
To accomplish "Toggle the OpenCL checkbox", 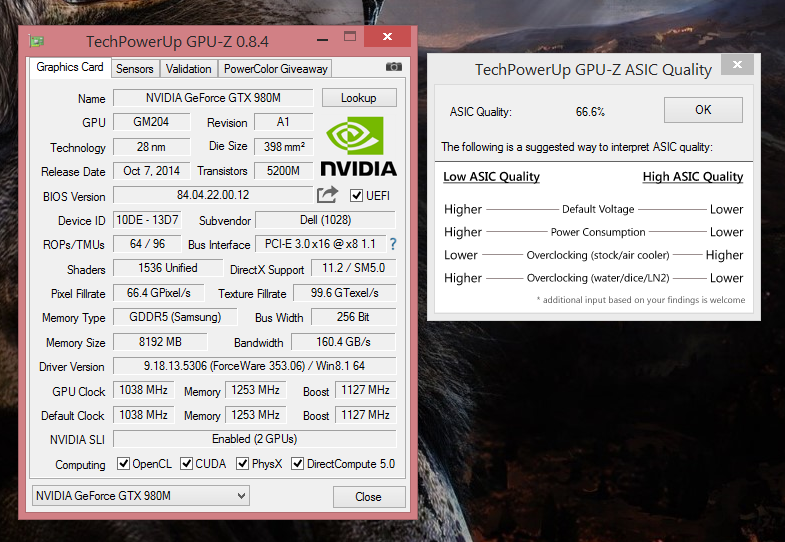I will pos(123,463).
